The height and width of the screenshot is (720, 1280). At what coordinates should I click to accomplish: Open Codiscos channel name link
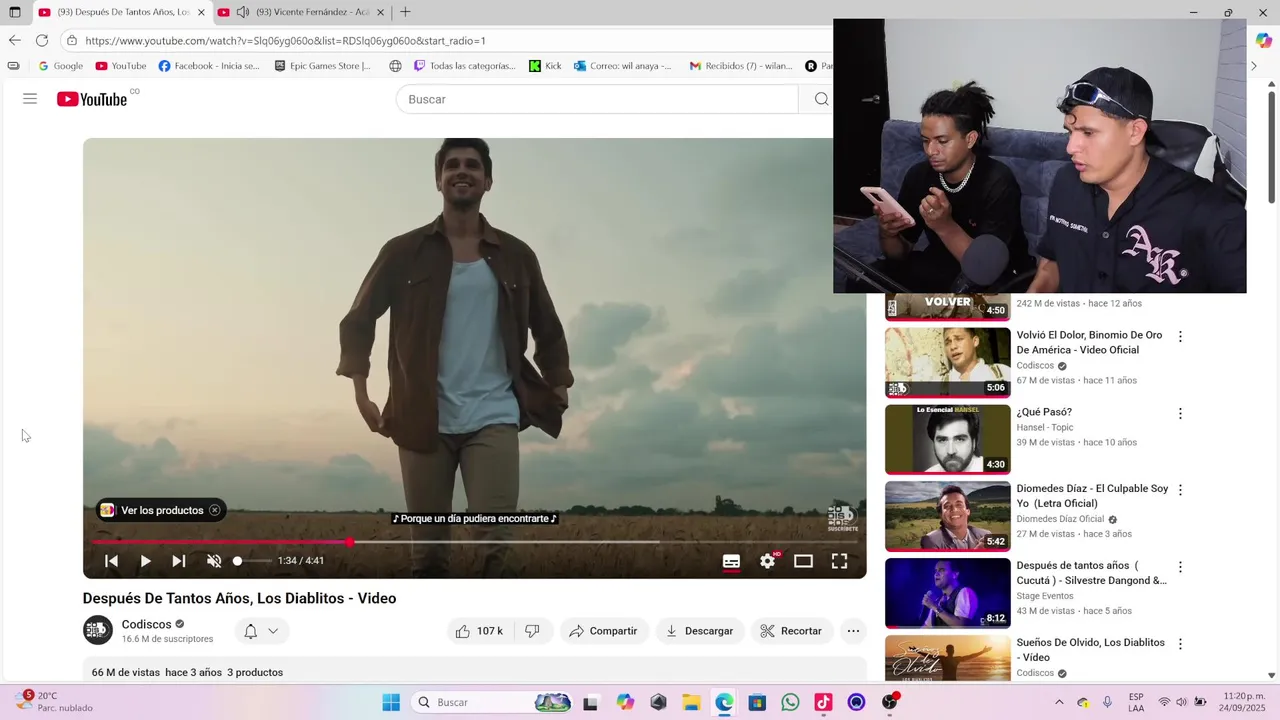point(147,624)
